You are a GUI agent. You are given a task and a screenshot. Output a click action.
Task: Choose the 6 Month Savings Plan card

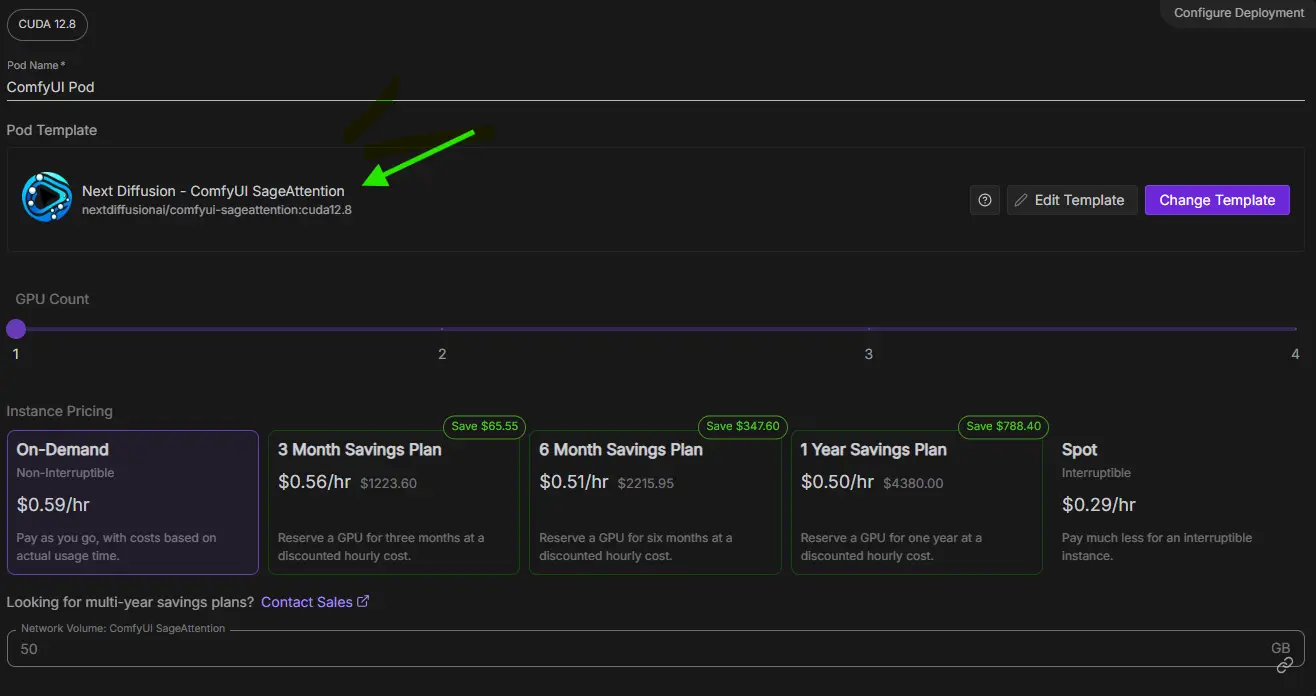coord(655,502)
